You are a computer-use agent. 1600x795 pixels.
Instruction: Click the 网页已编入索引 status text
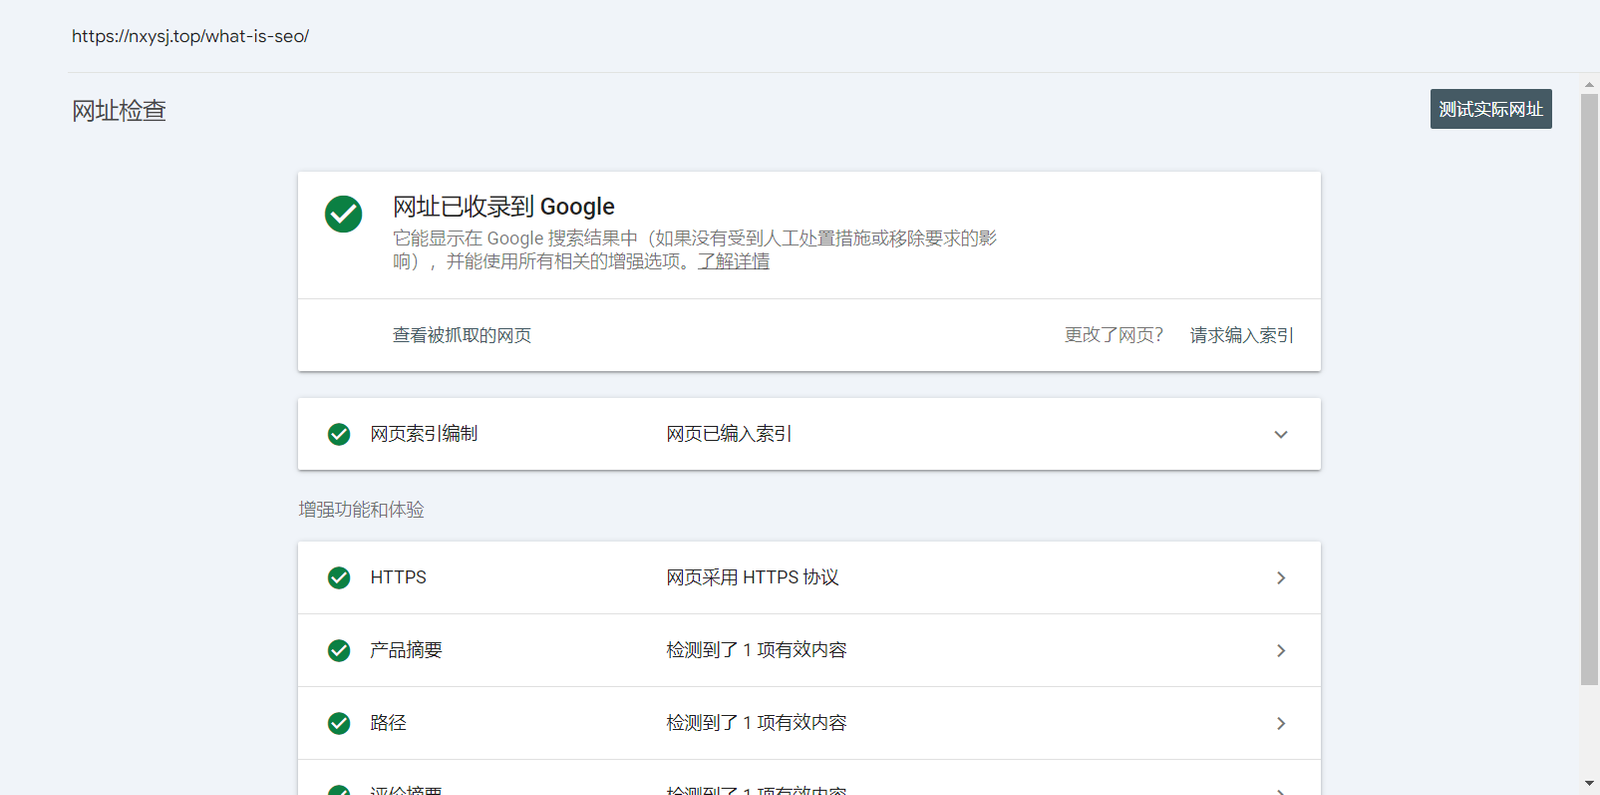729,434
